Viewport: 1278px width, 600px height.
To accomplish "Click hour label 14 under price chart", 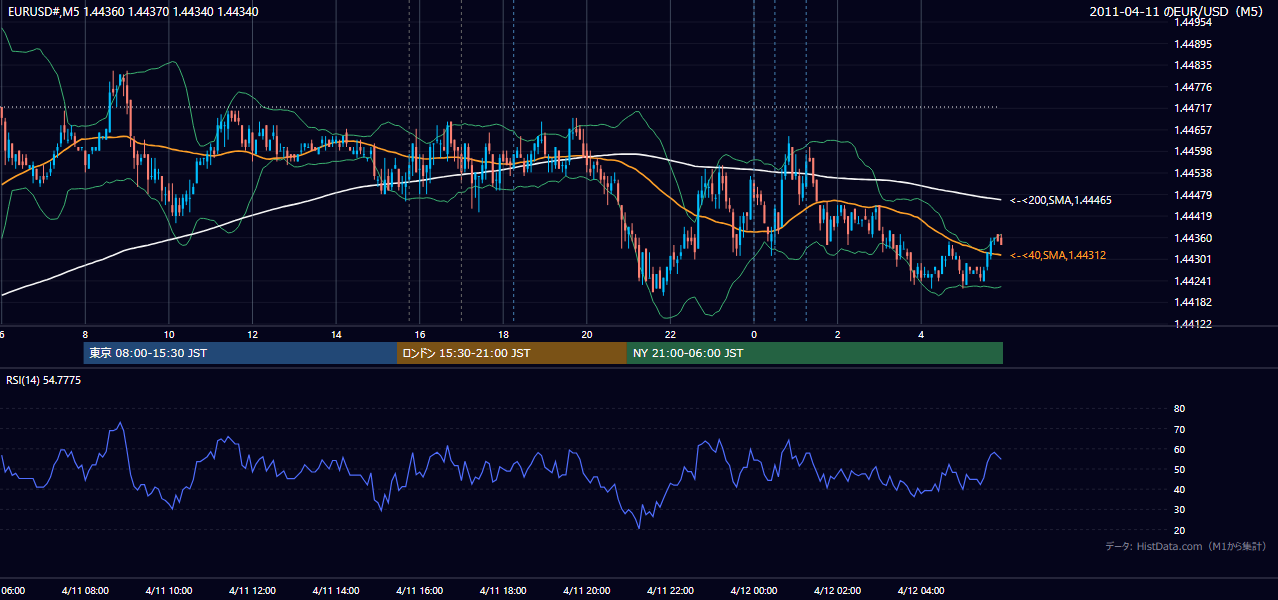I will (x=336, y=334).
